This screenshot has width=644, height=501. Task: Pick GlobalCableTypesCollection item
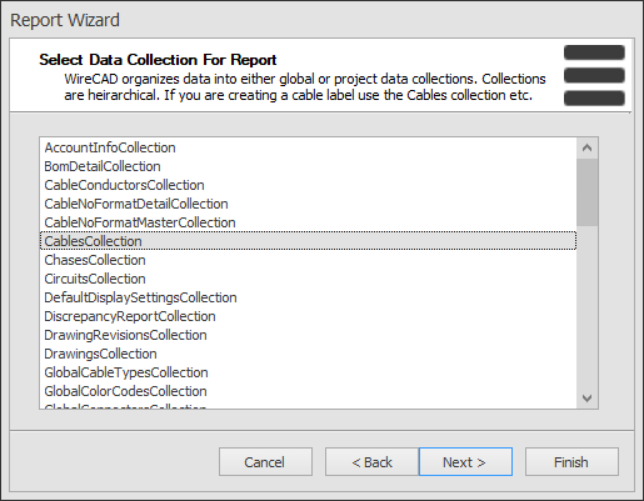126,372
